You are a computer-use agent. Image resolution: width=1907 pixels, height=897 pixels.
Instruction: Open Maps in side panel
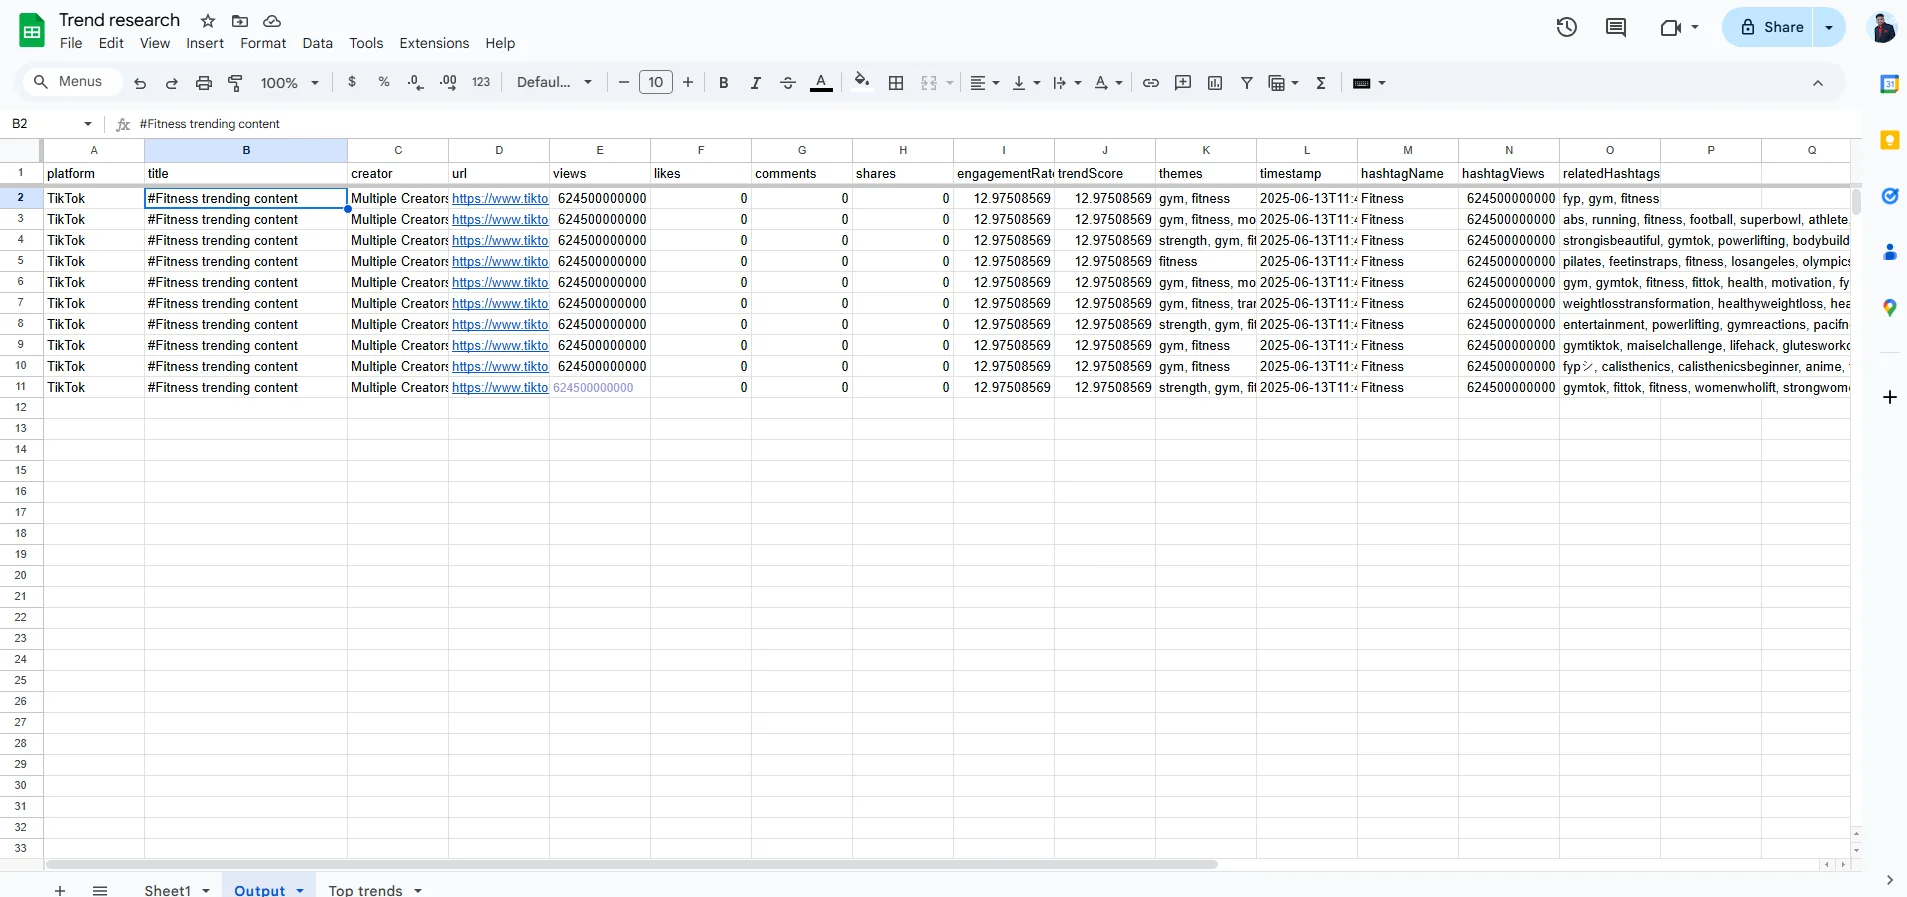pyautogui.click(x=1889, y=308)
